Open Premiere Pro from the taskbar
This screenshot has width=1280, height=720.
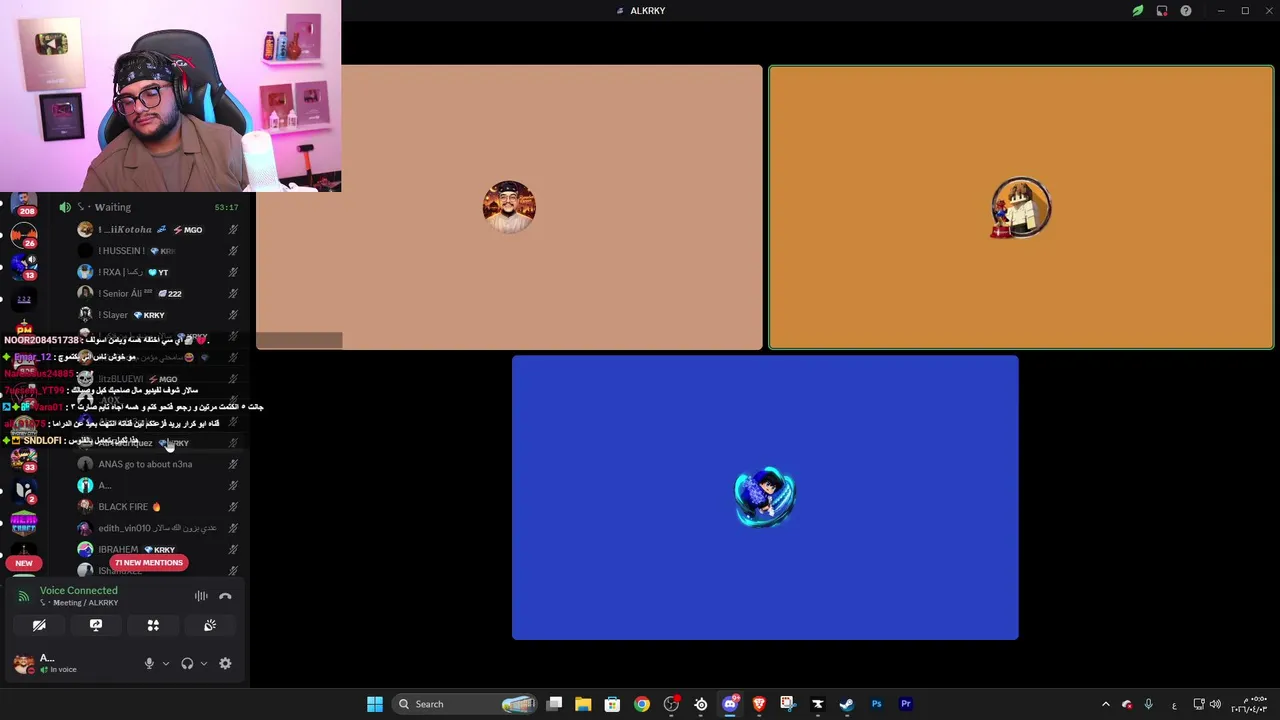(x=906, y=704)
